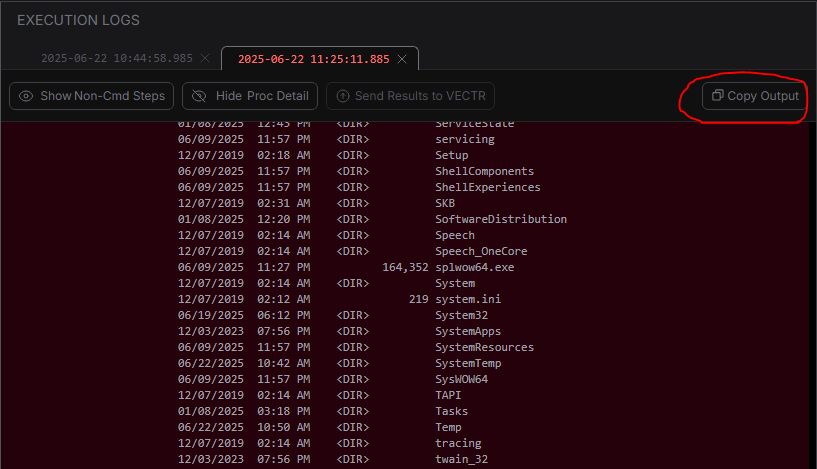
Task: Select the 11:25:11.885 execution tab
Action: coord(312,59)
